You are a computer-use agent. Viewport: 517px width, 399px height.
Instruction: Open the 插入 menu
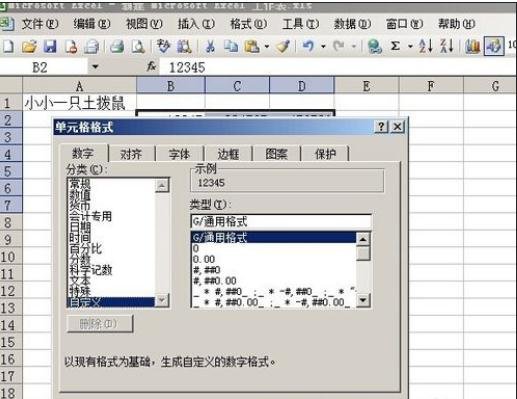196,24
